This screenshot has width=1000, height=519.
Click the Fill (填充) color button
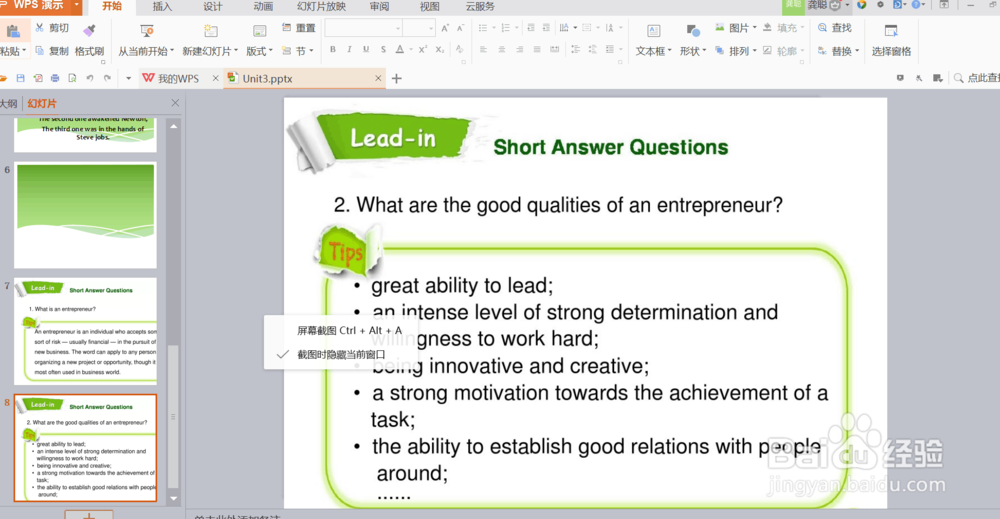pyautogui.click(x=781, y=28)
